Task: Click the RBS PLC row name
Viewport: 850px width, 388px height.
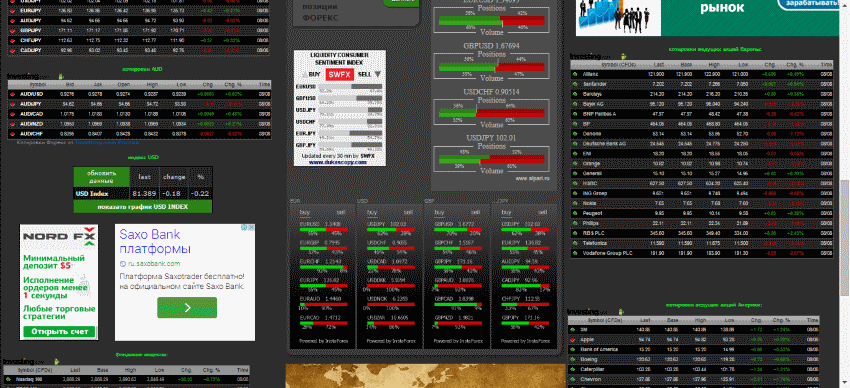Action: point(593,233)
